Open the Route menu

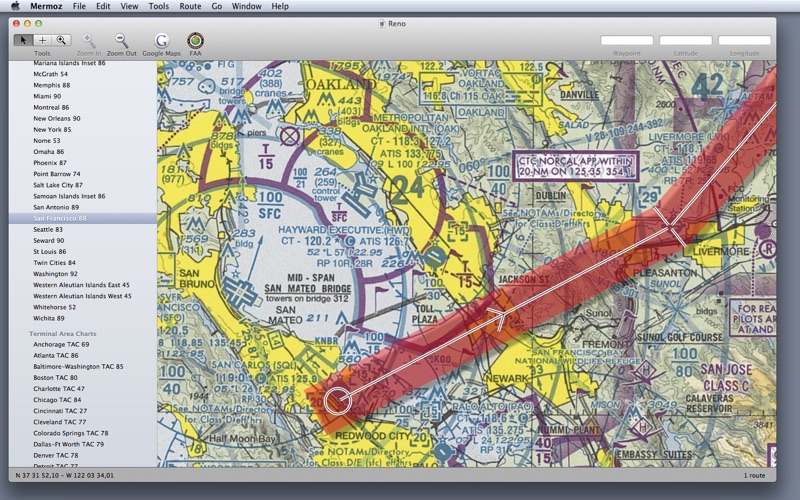[x=190, y=6]
